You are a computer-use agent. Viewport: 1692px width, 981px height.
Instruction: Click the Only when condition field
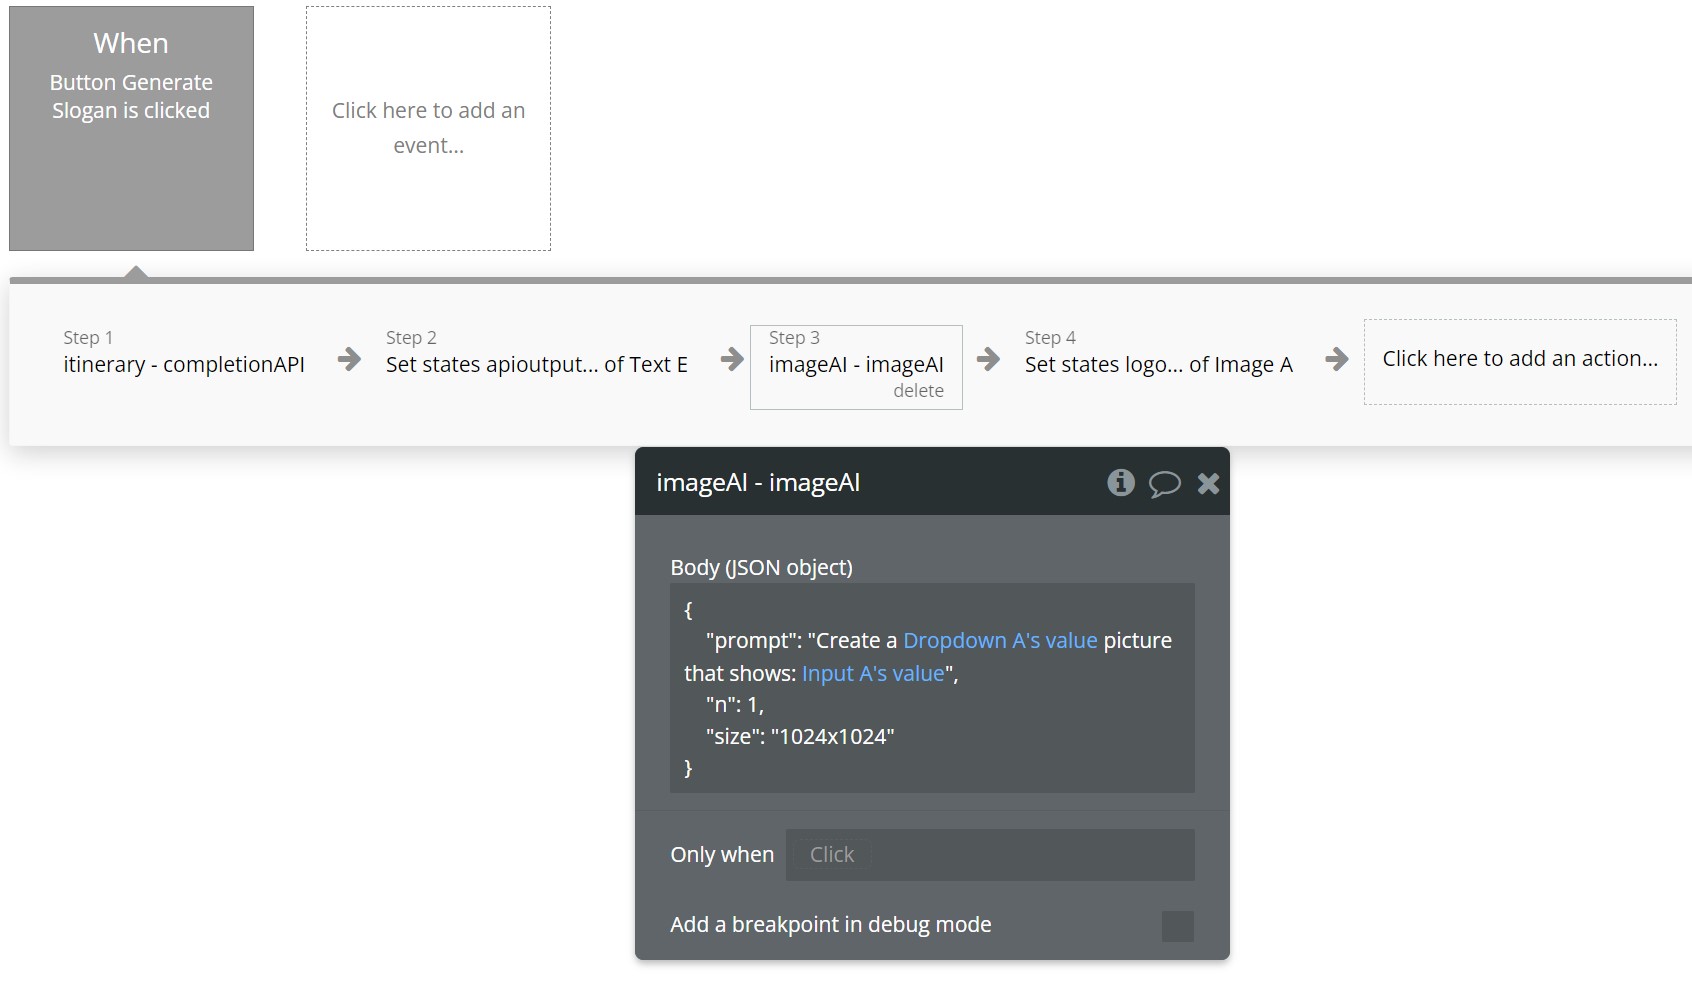[x=989, y=855]
